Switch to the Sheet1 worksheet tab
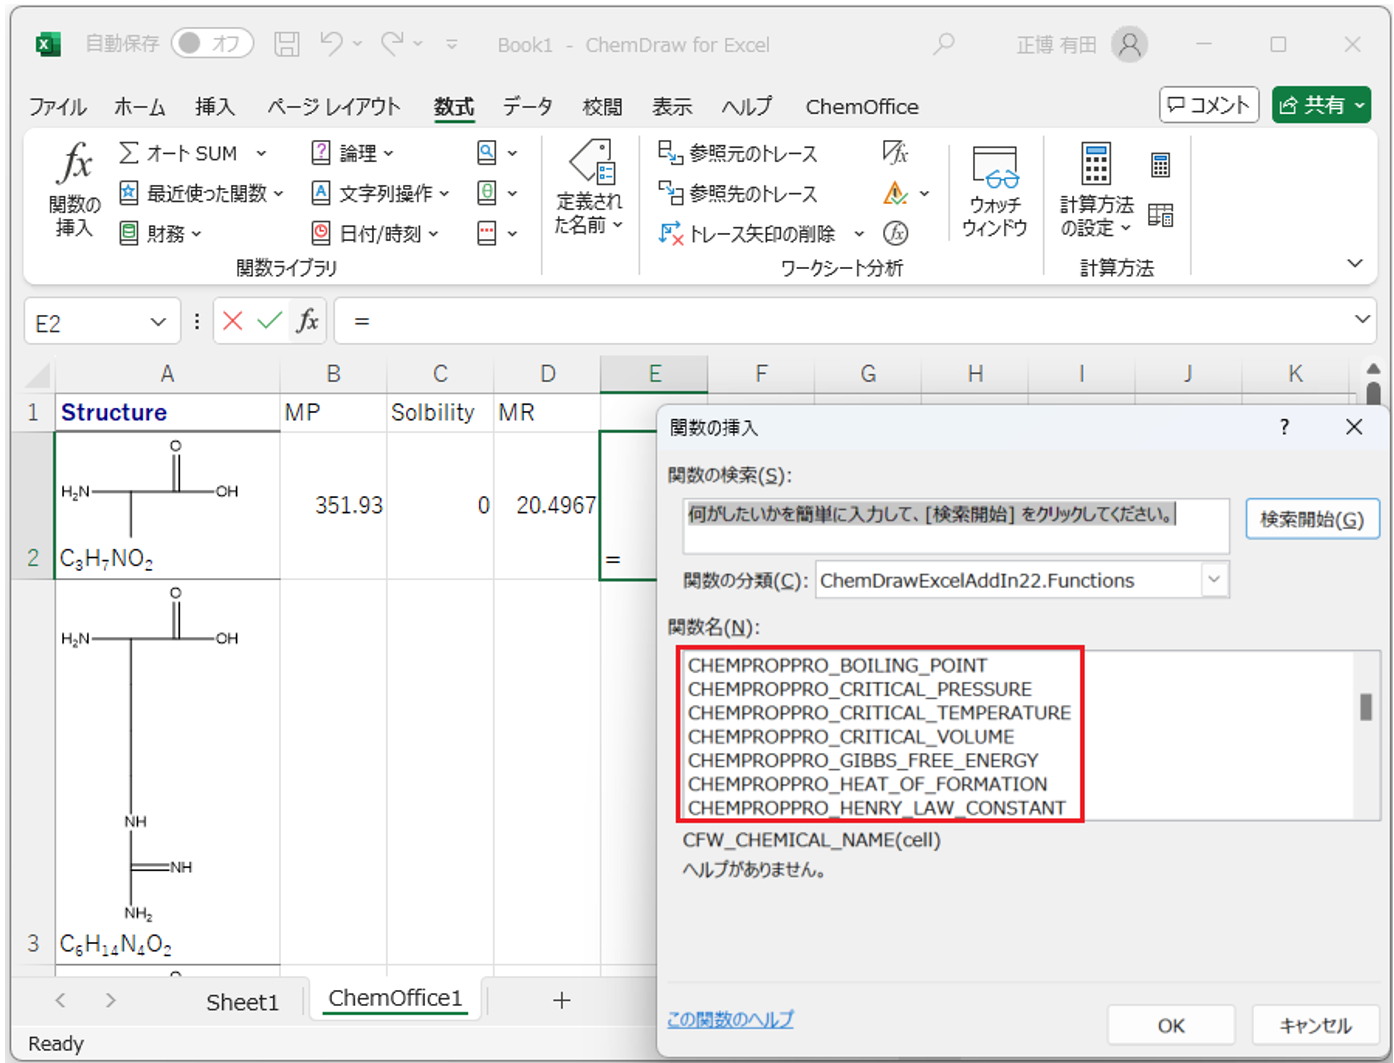This screenshot has width=1394, height=1063. tap(242, 1002)
